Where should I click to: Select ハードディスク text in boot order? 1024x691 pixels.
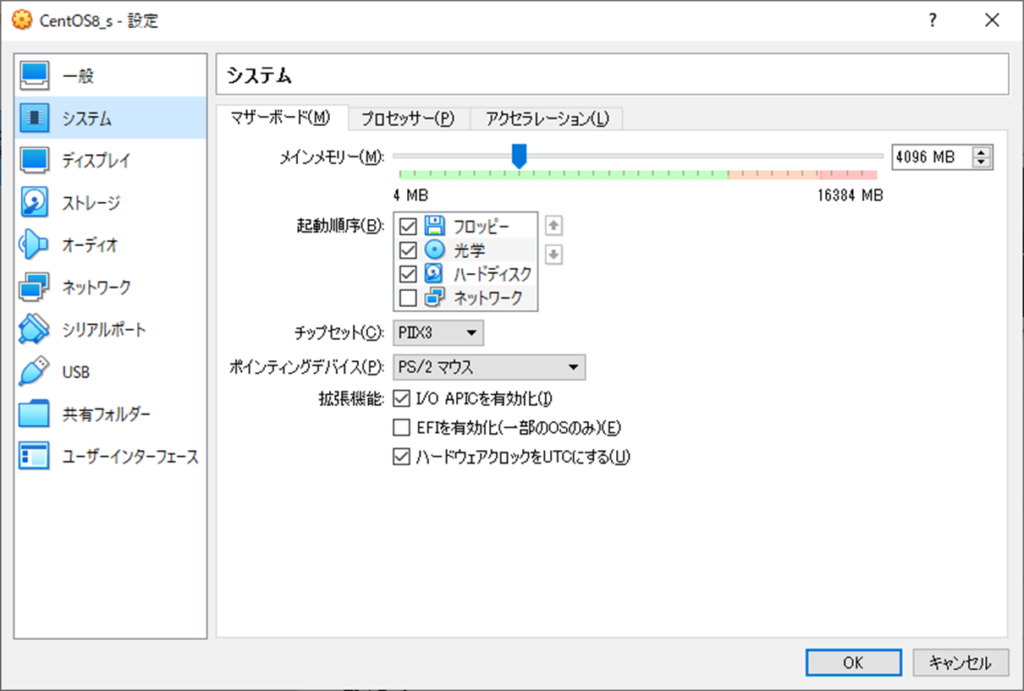coord(492,274)
